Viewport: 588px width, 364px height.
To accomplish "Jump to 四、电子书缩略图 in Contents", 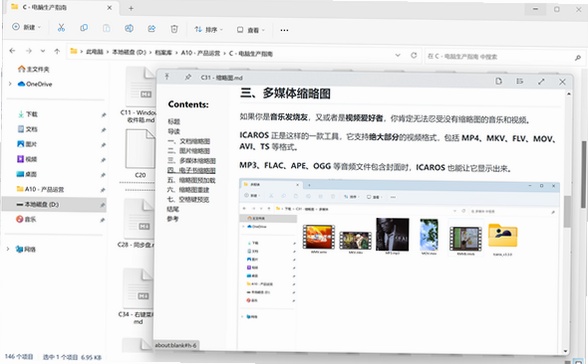I will point(191,170).
